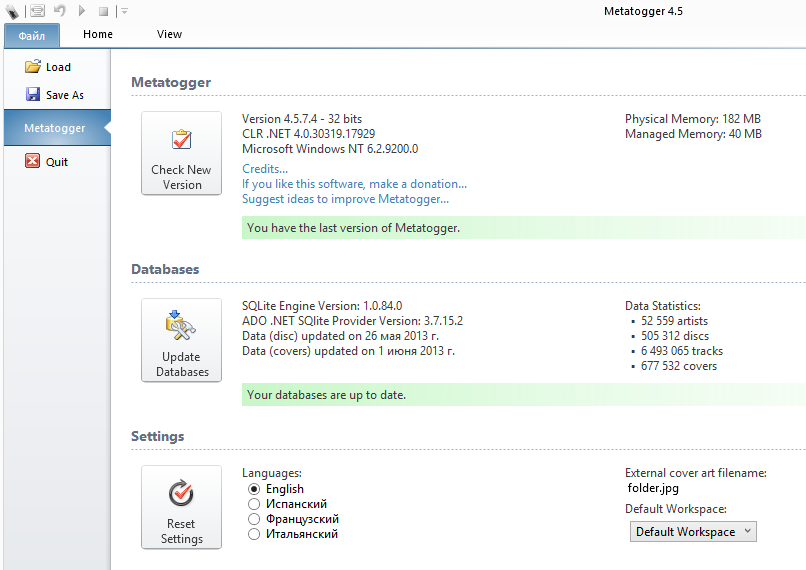
Task: Switch to the View ribbon tab
Action: (170, 34)
